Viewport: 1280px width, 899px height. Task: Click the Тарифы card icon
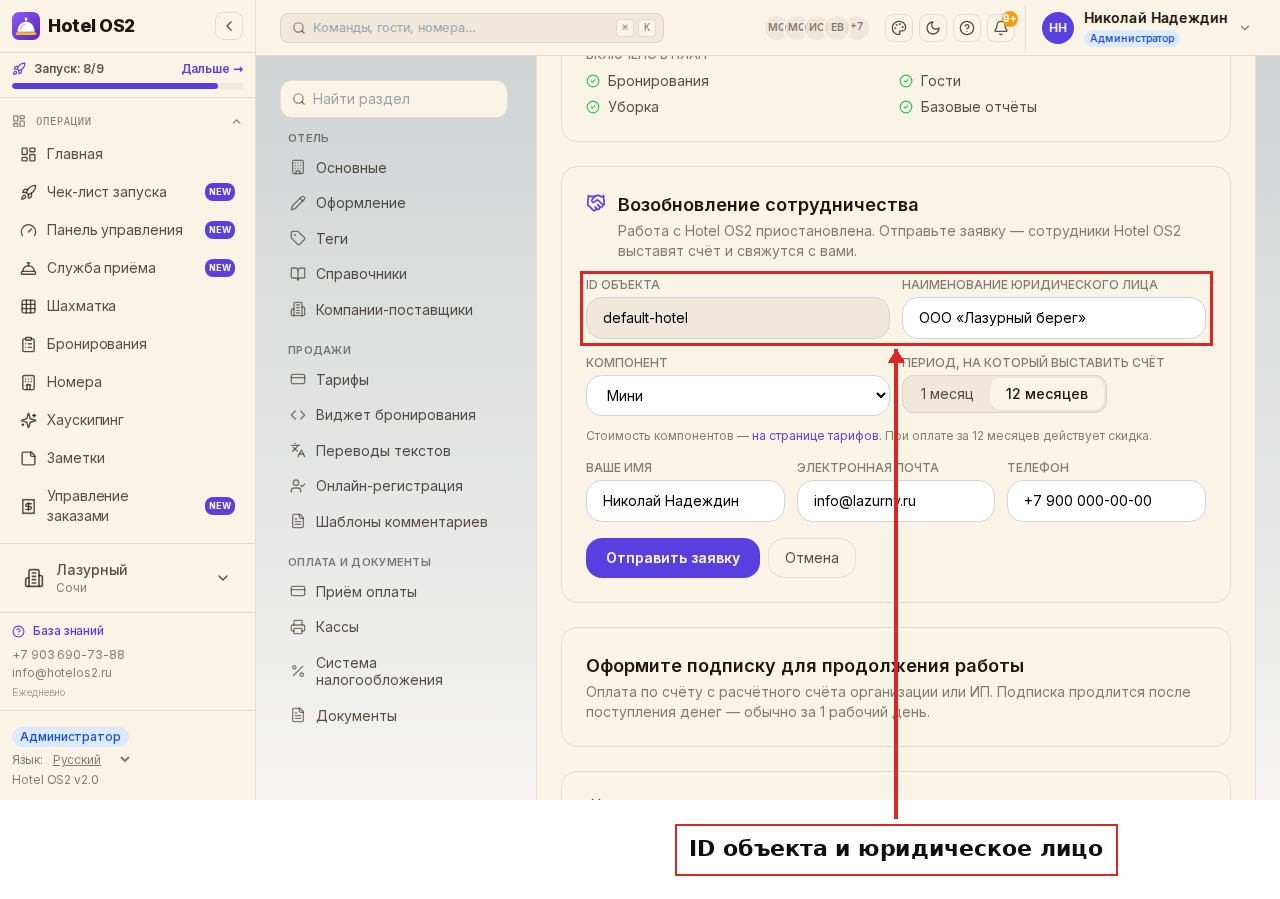point(298,380)
